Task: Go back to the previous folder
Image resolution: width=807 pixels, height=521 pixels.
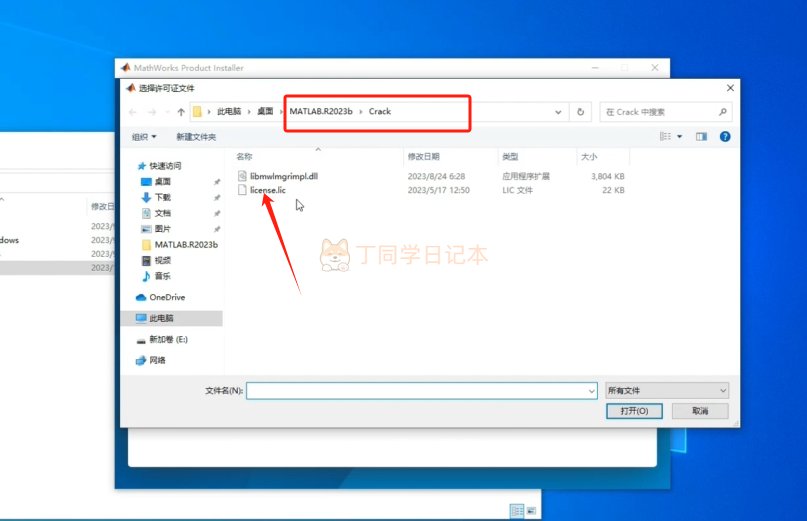Action: pyautogui.click(x=133, y=112)
